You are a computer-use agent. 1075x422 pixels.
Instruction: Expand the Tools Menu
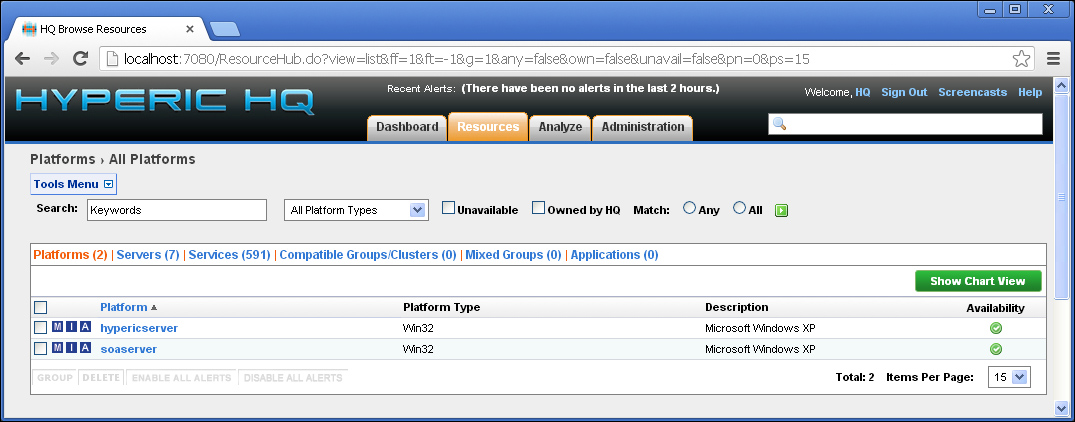[x=73, y=184]
